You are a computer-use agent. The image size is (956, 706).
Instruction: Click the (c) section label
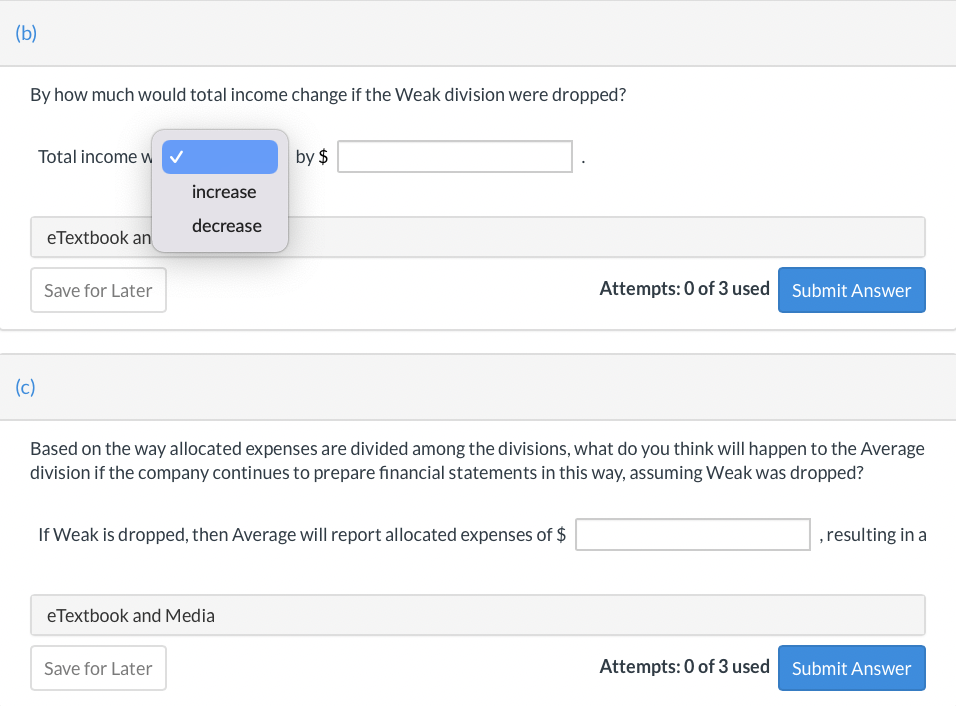click(x=26, y=387)
